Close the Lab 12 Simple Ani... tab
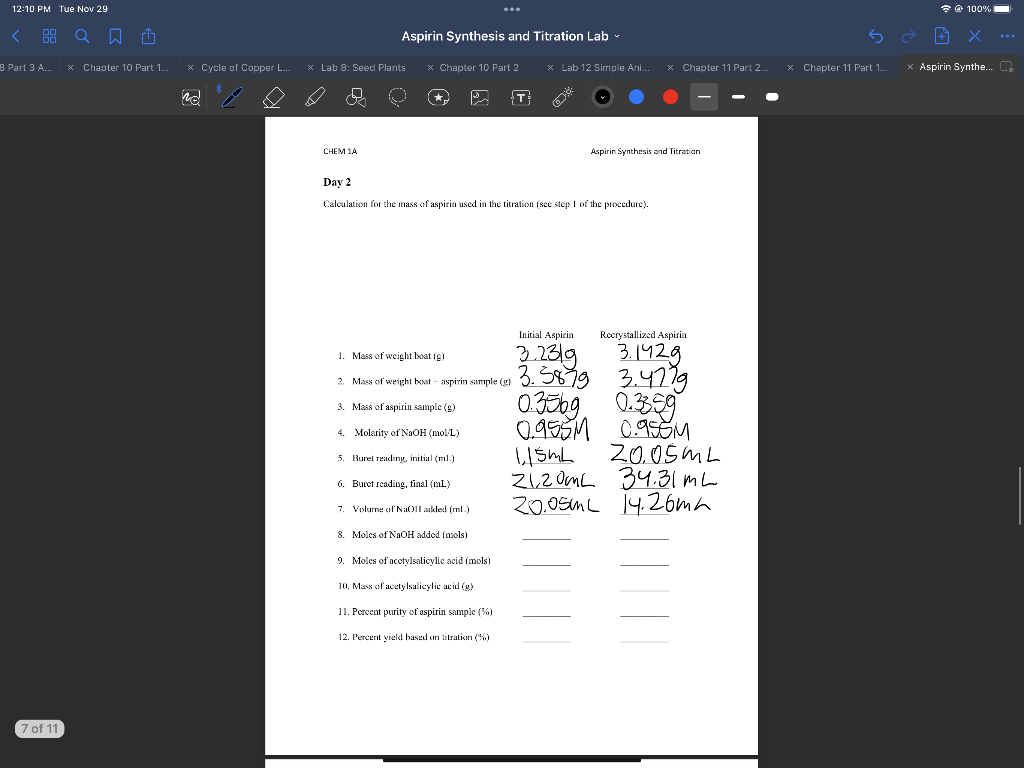Viewport: 1024px width, 768px height. pyautogui.click(x=550, y=67)
